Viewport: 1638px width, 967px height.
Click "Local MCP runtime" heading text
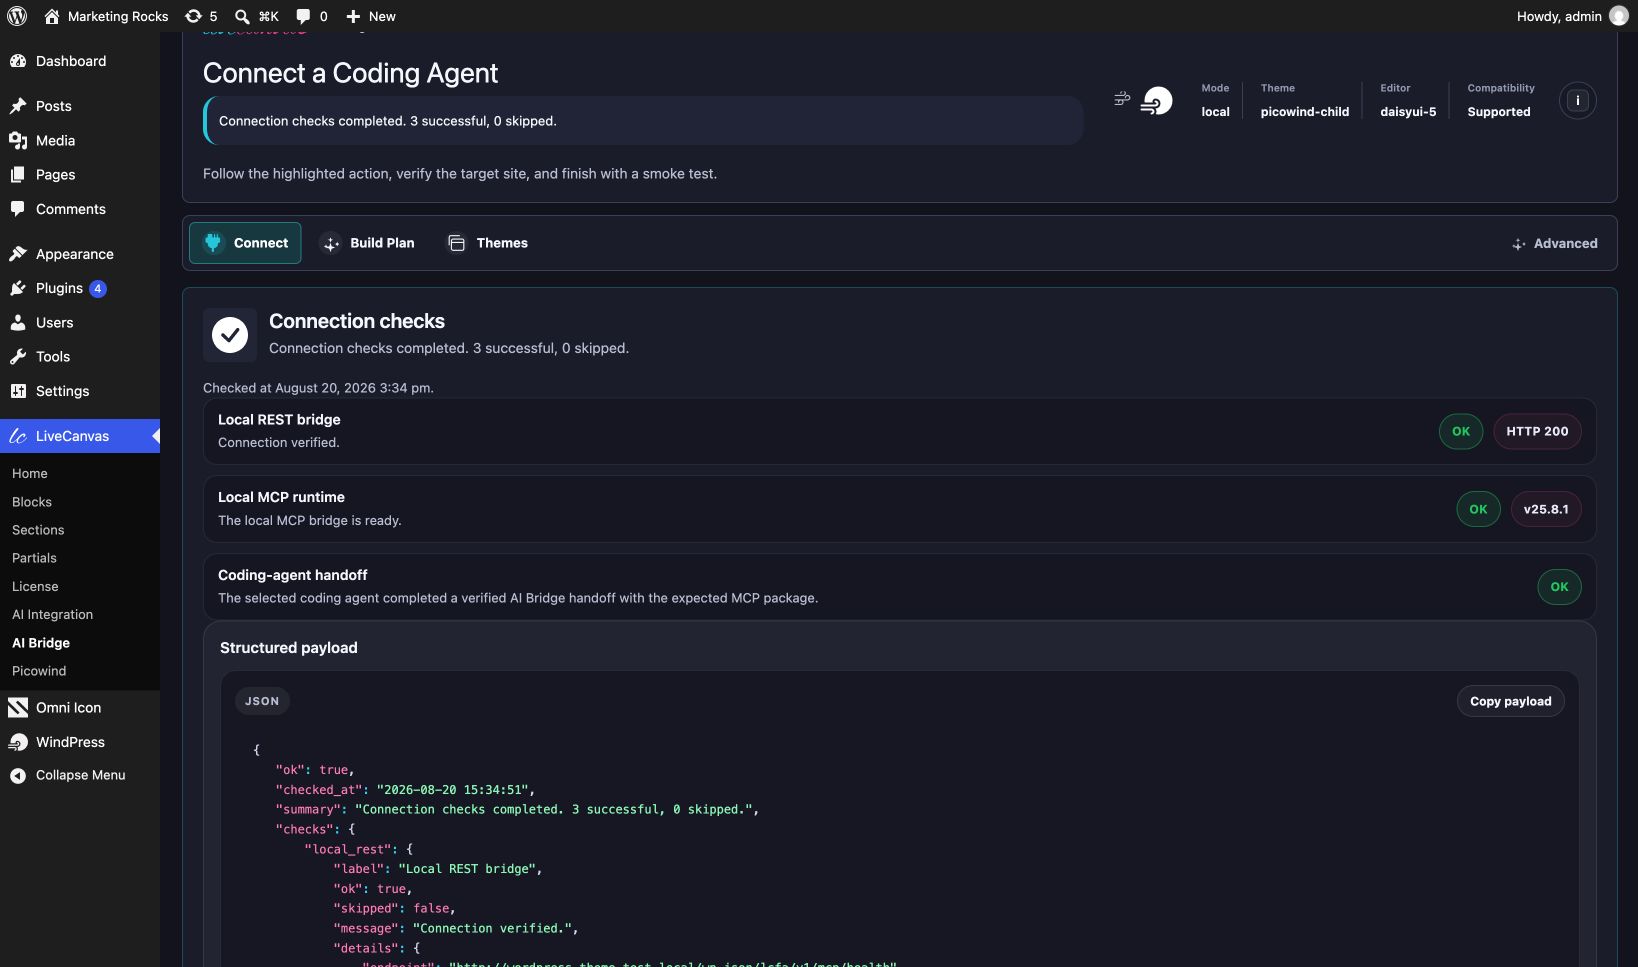pyautogui.click(x=281, y=497)
